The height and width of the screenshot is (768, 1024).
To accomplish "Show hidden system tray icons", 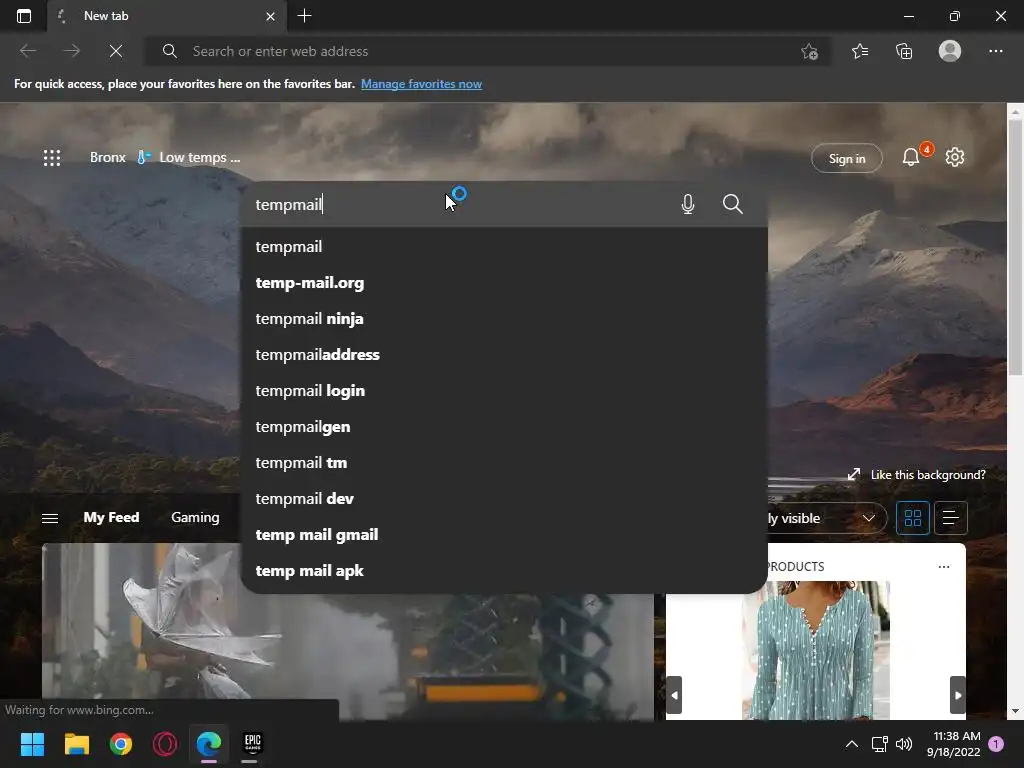I will [x=852, y=744].
